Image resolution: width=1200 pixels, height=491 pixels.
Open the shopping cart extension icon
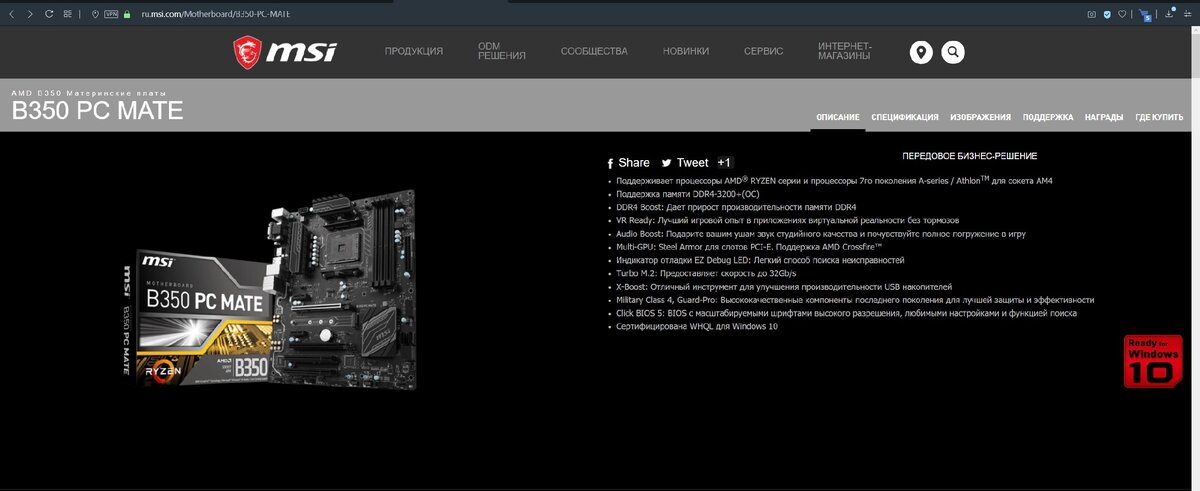coord(1146,15)
